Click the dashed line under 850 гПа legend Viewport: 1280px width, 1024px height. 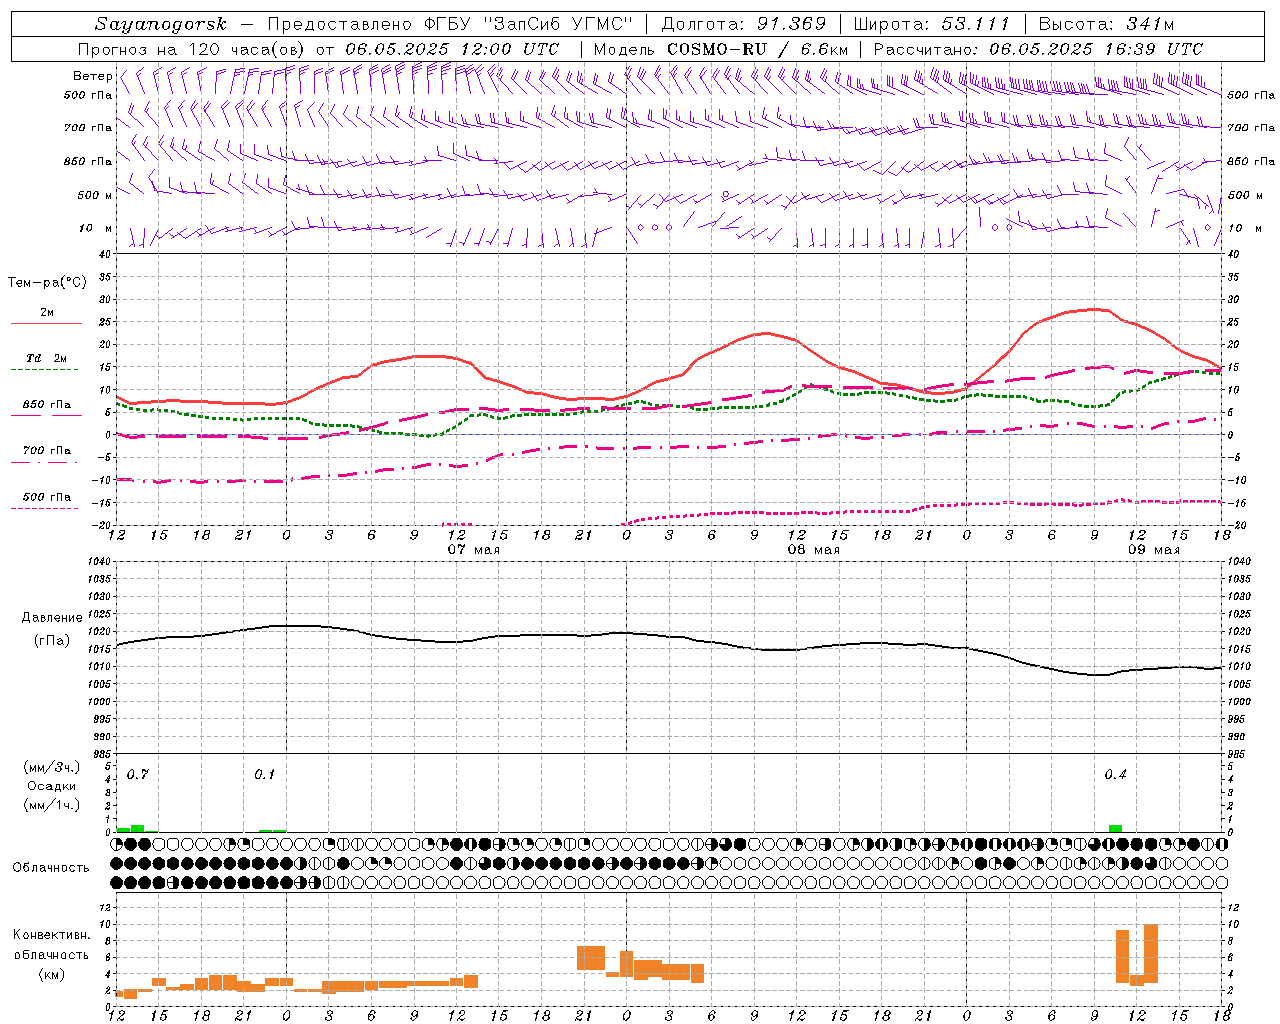point(46,415)
